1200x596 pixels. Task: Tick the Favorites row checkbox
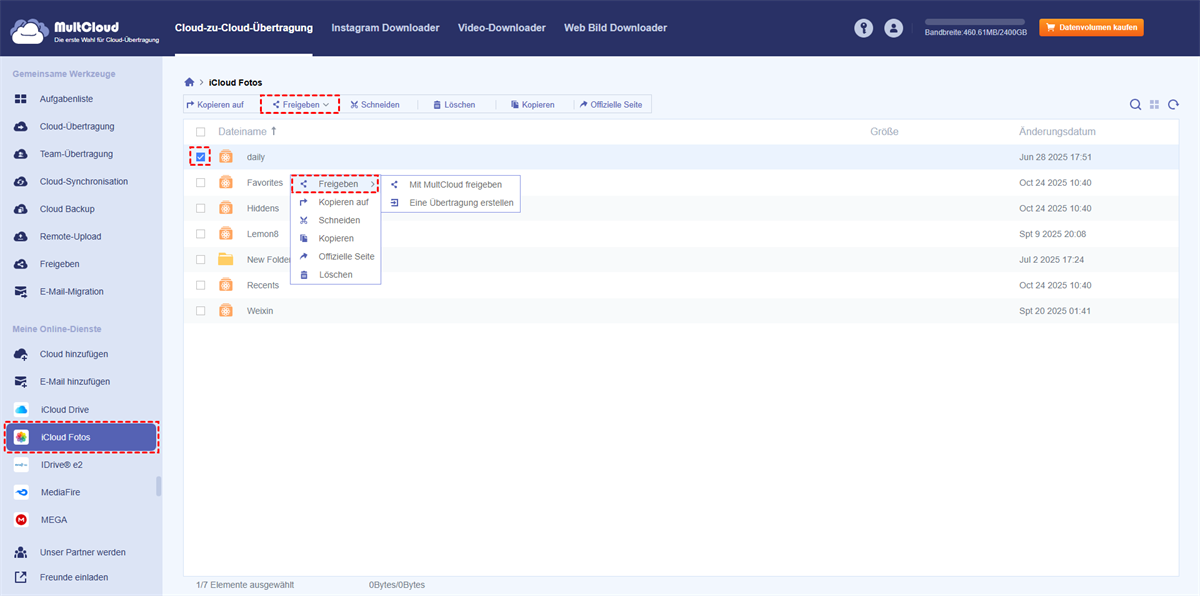tap(201, 183)
